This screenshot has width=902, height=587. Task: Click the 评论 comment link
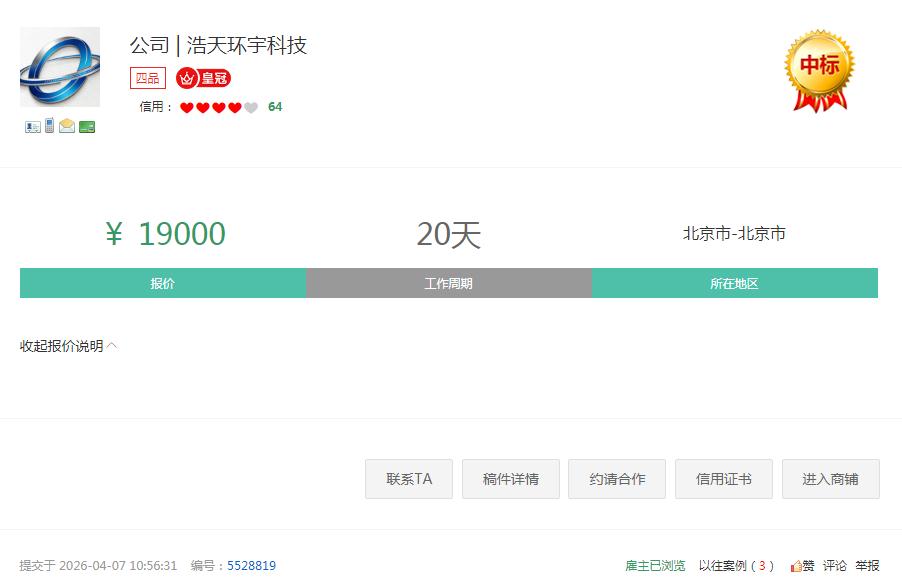point(835,566)
